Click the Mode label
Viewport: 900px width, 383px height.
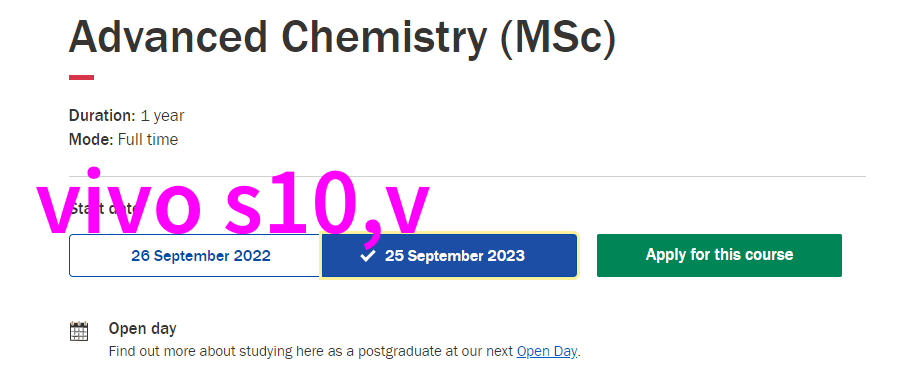91,140
